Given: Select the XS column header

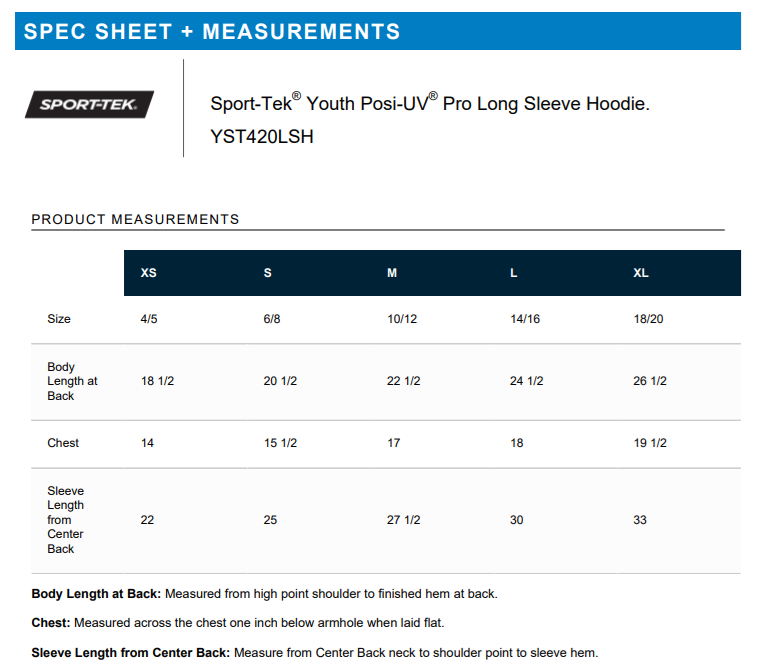Looking at the screenshot, I should (x=148, y=273).
